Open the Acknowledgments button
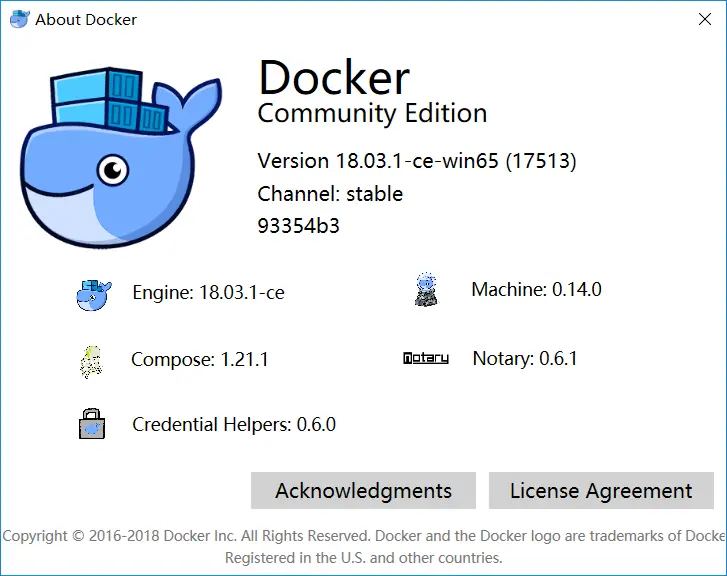Image resolution: width=727 pixels, height=576 pixels. (x=363, y=490)
